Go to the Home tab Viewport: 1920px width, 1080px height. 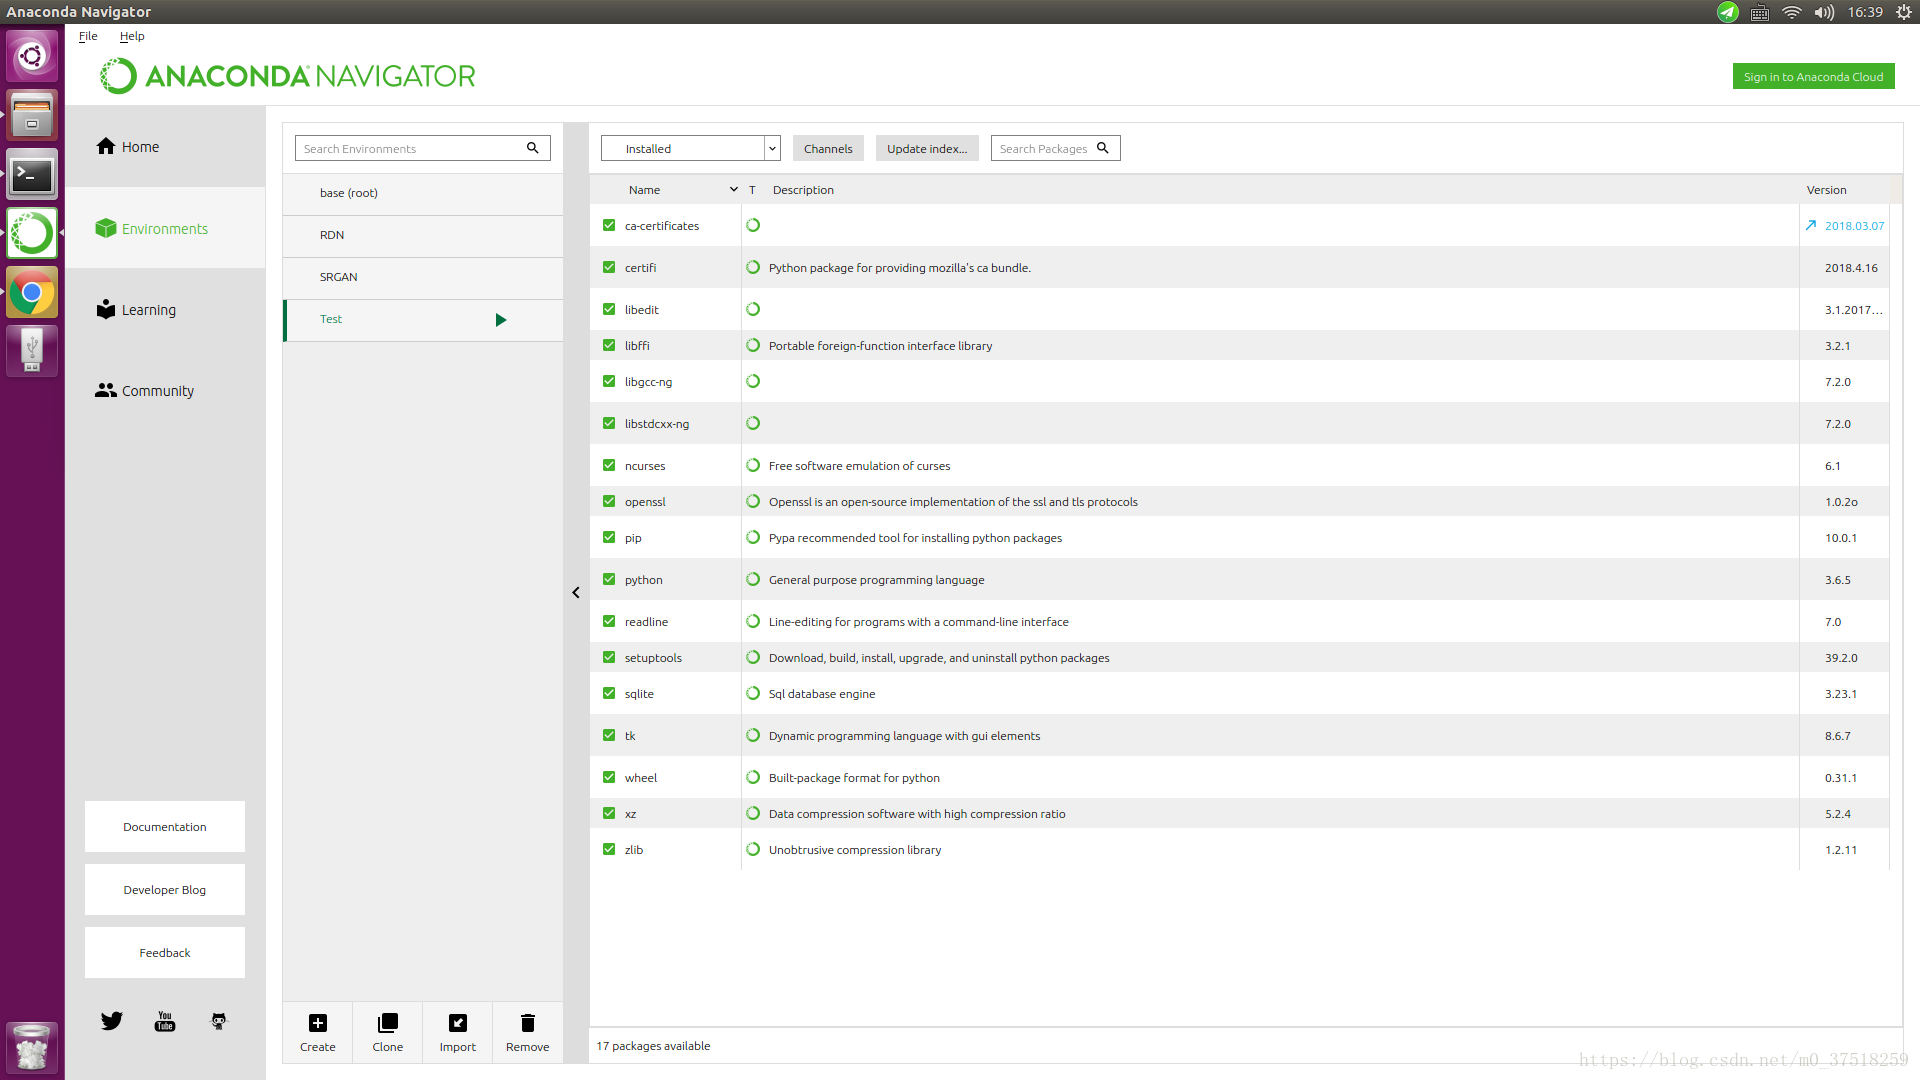165,147
